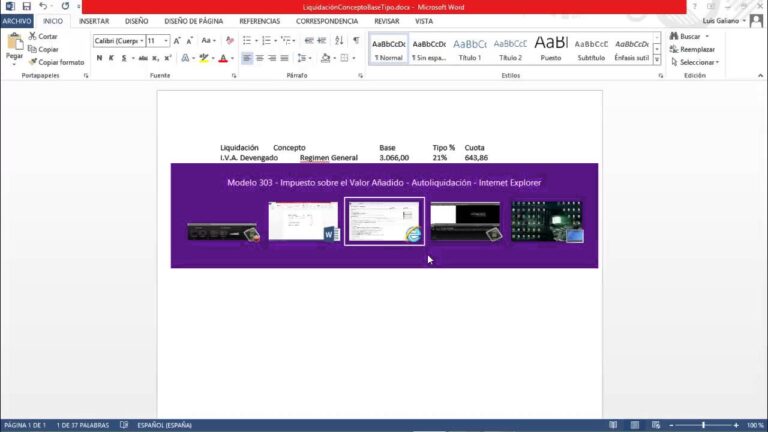The height and width of the screenshot is (432, 768).
Task: Open the REFERENCIAS tab
Action: point(260,21)
